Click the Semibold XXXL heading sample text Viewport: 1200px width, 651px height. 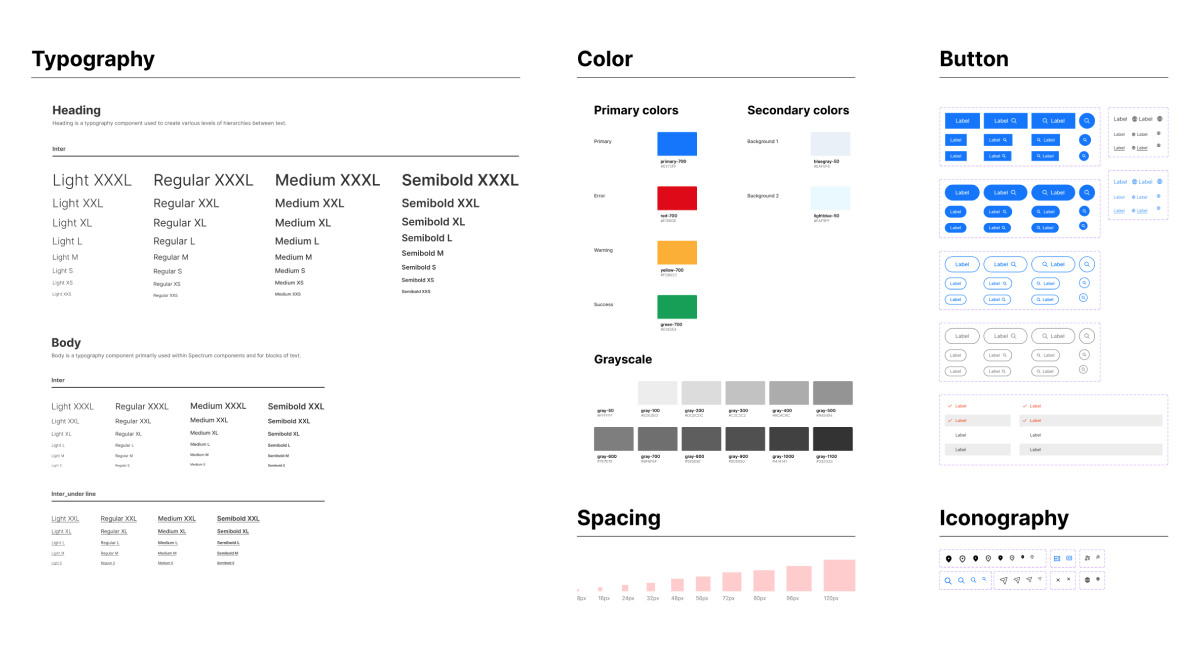460,181
